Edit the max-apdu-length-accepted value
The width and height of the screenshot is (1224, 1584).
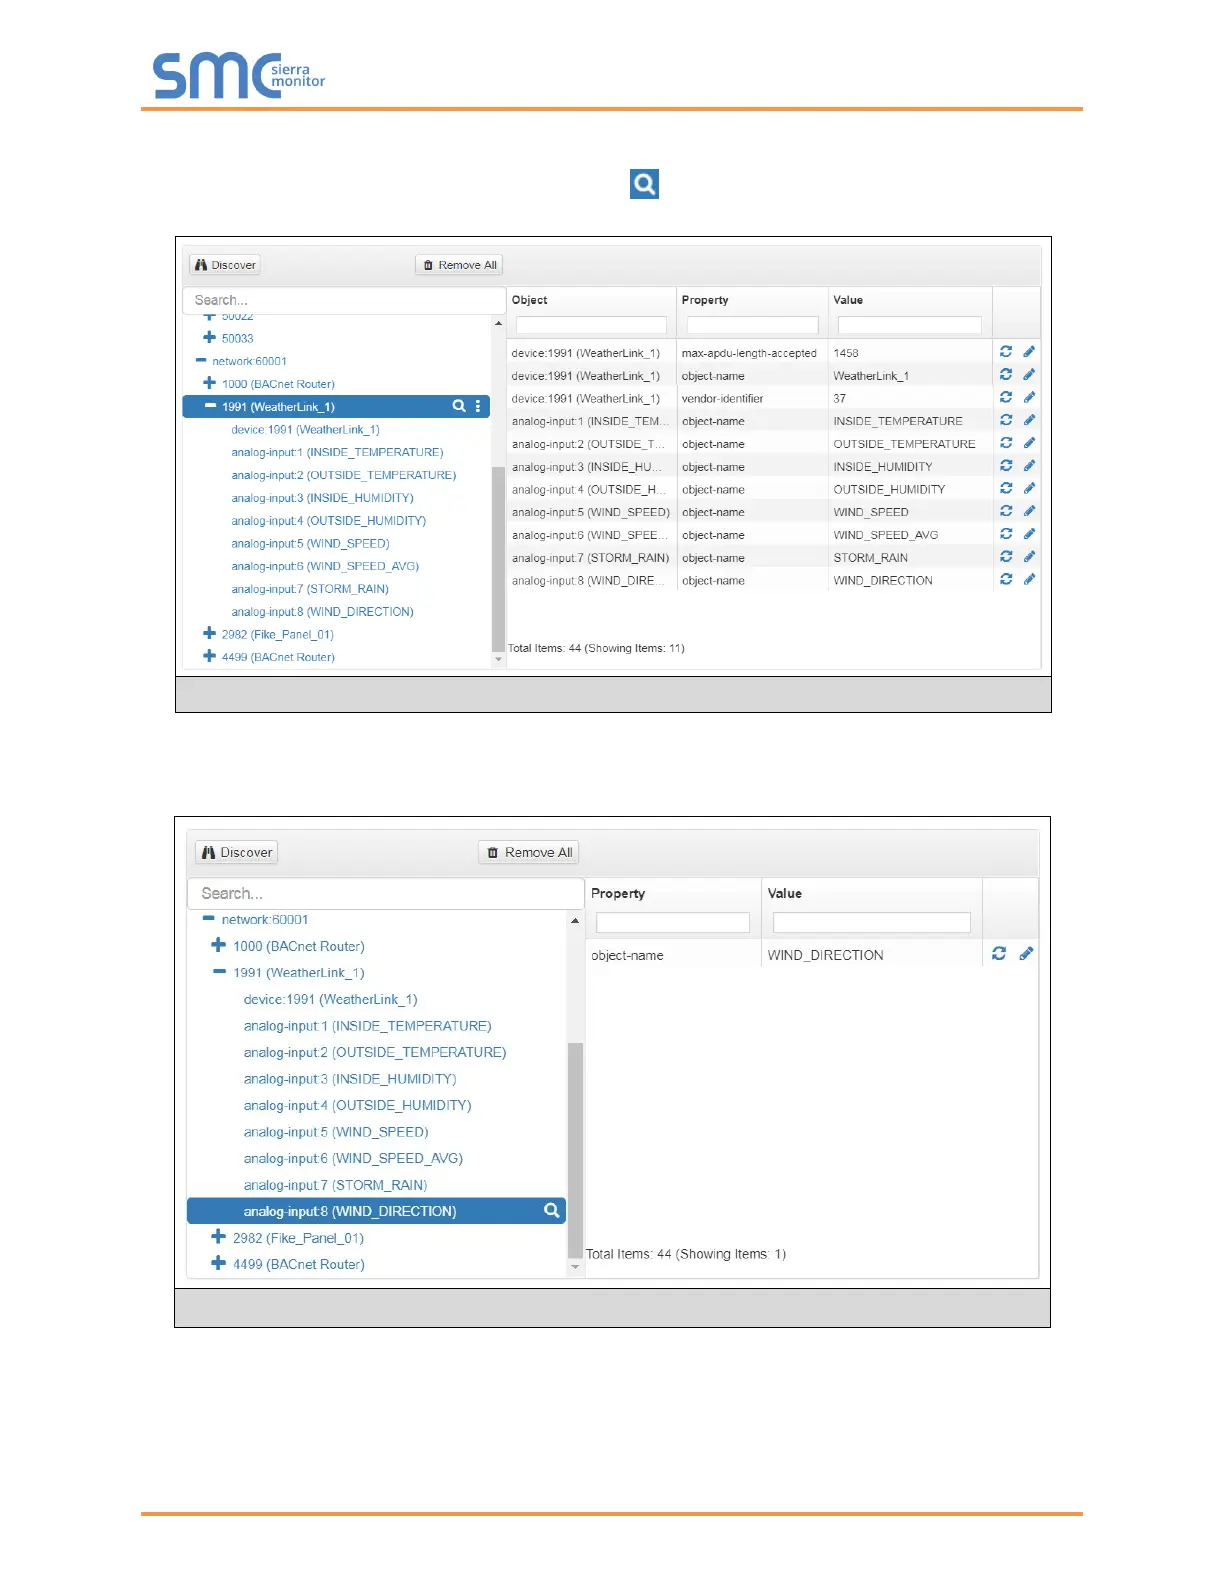click(1029, 351)
